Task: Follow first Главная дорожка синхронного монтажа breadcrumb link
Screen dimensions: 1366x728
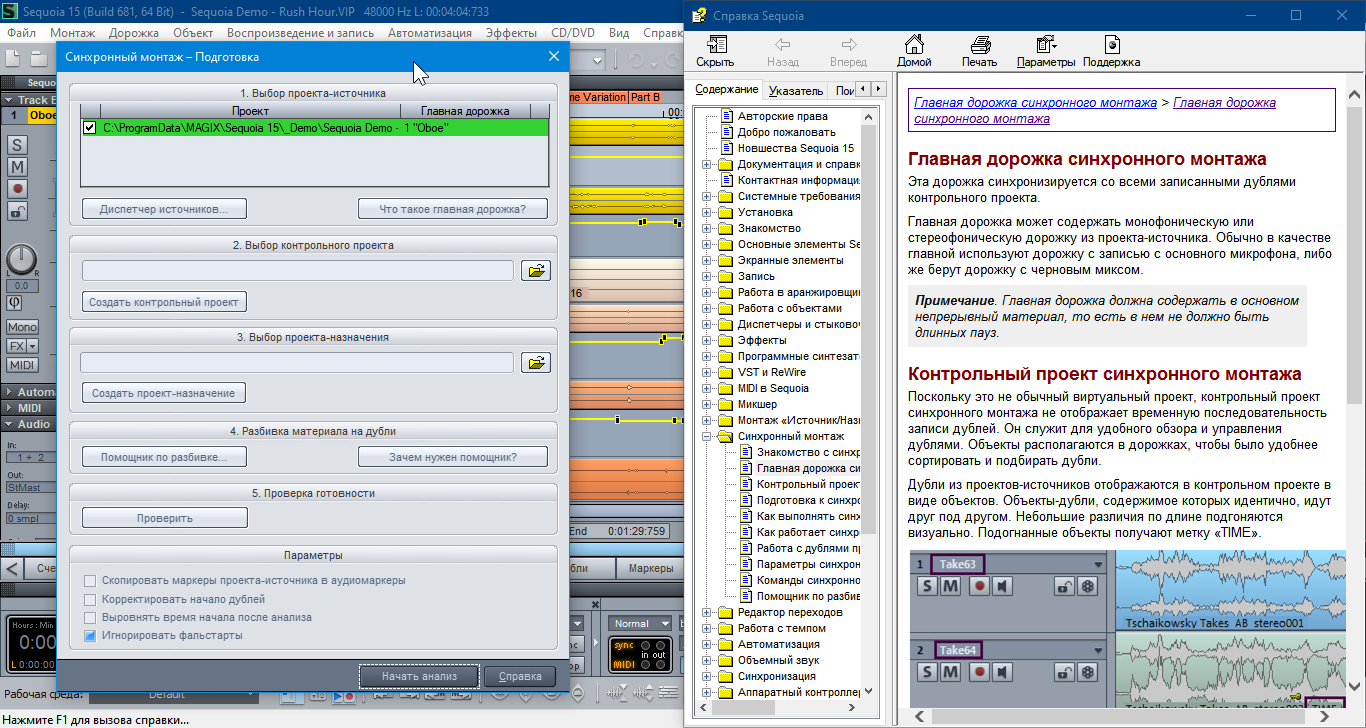Action: pos(1035,102)
